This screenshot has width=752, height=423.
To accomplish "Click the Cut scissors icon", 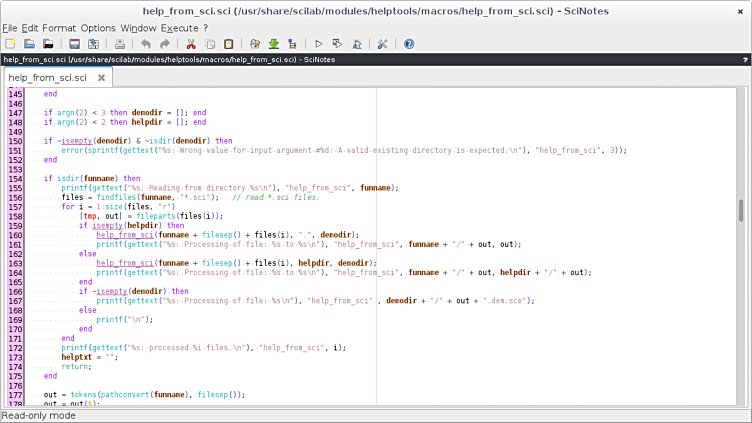I will click(x=191, y=44).
